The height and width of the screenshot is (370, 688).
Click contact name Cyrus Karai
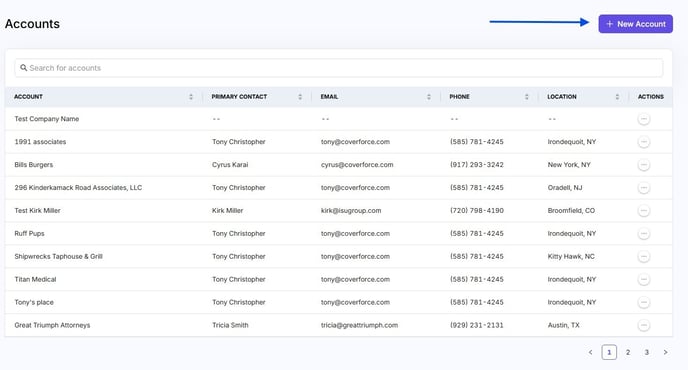click(230, 165)
